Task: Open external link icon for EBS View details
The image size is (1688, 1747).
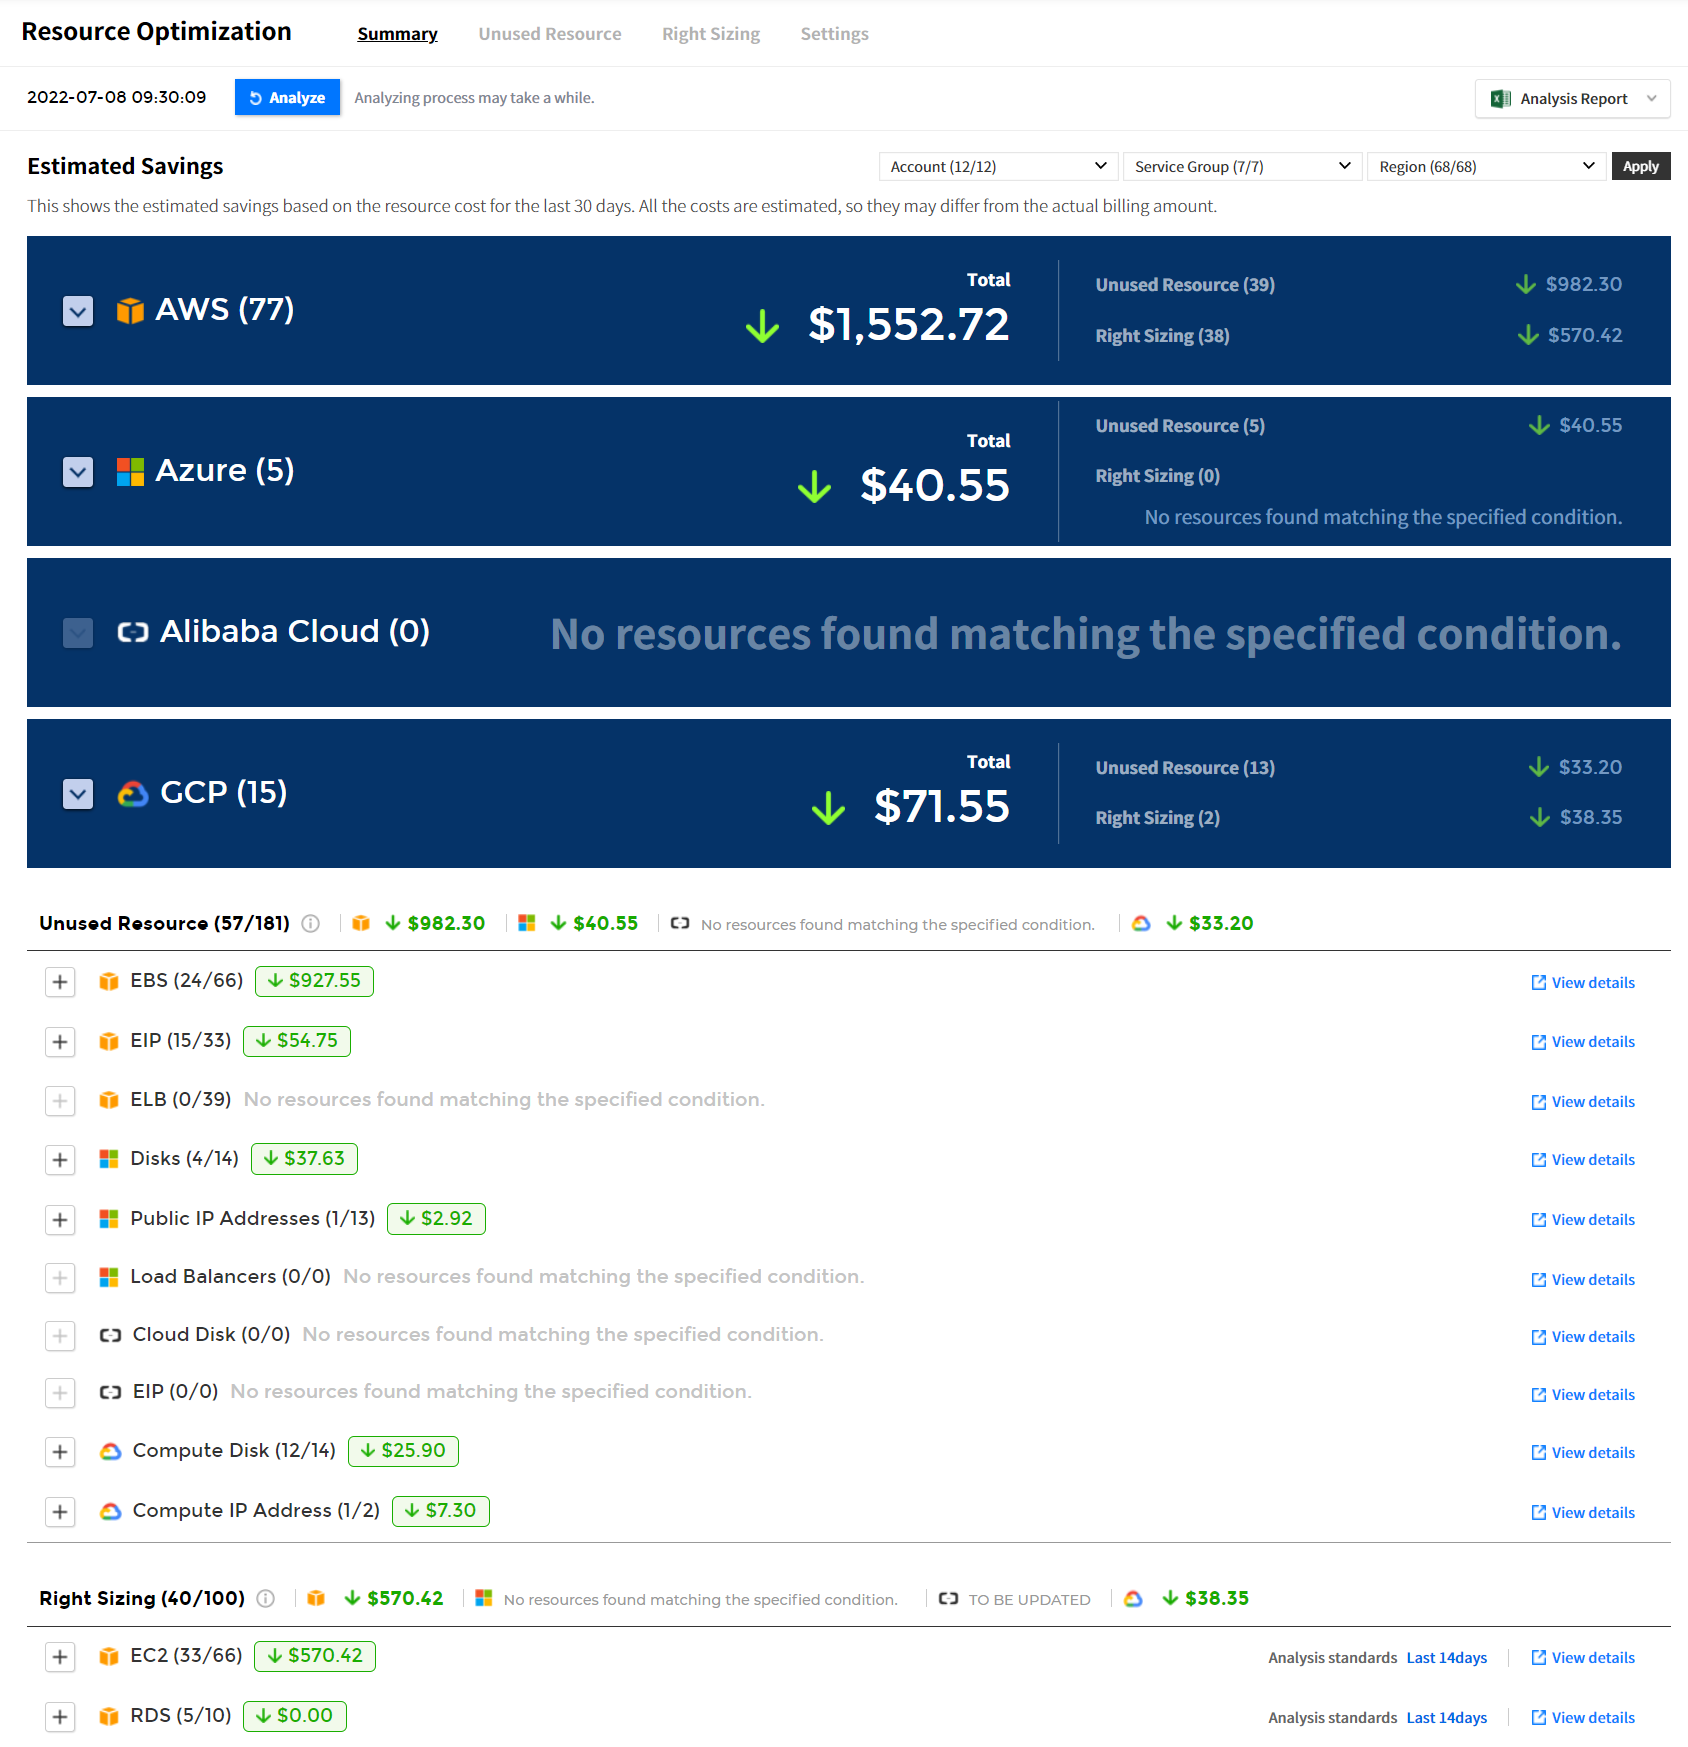Action: coord(1538,982)
